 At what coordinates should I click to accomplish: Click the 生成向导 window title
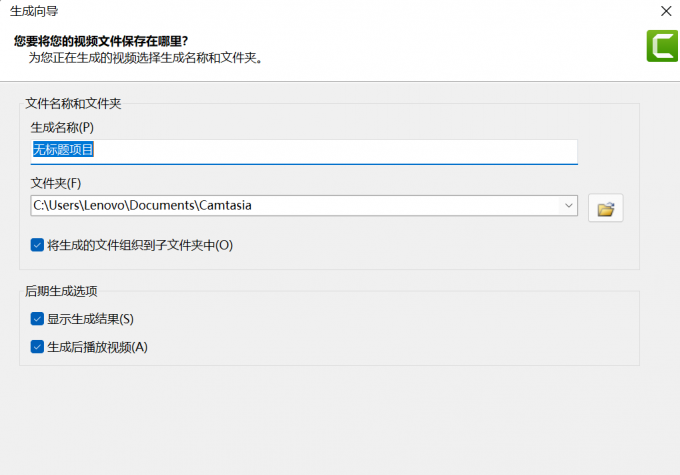34,11
